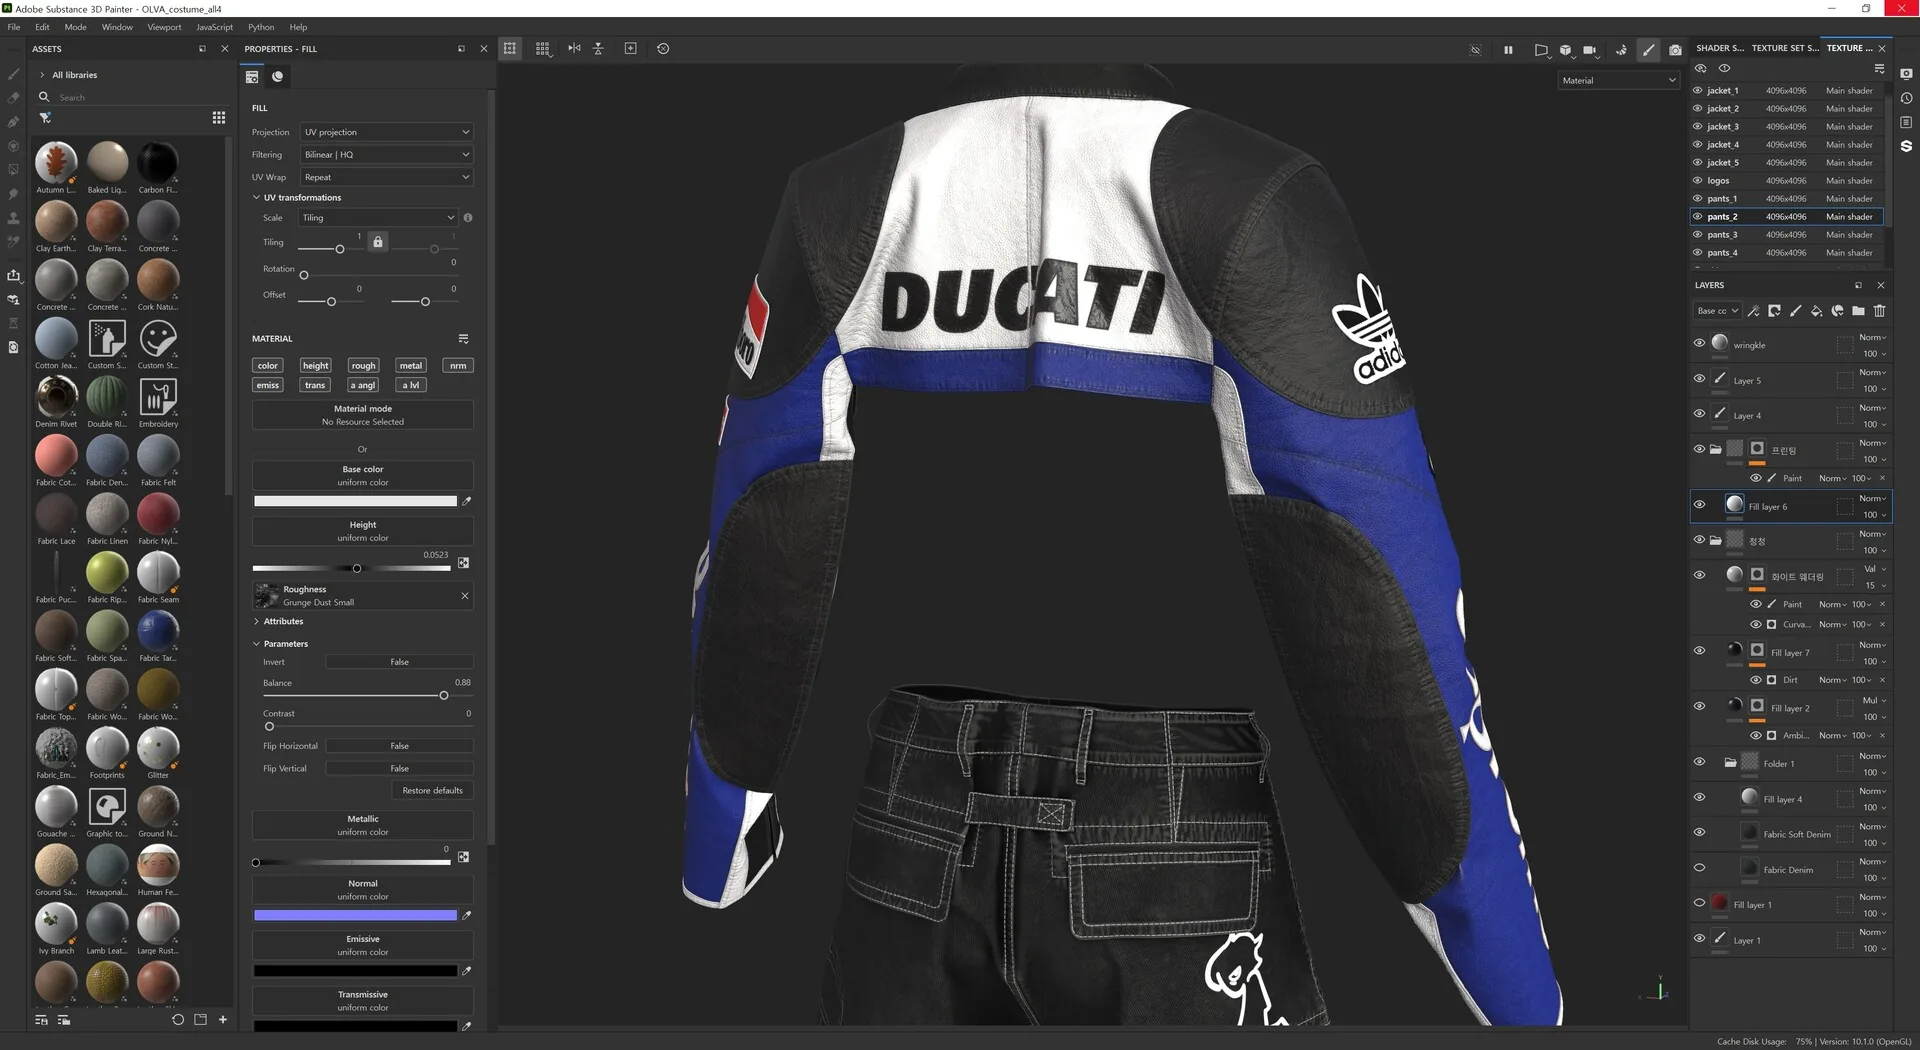1920x1050 pixels.
Task: Select the Smudge tool
Action: 13,194
